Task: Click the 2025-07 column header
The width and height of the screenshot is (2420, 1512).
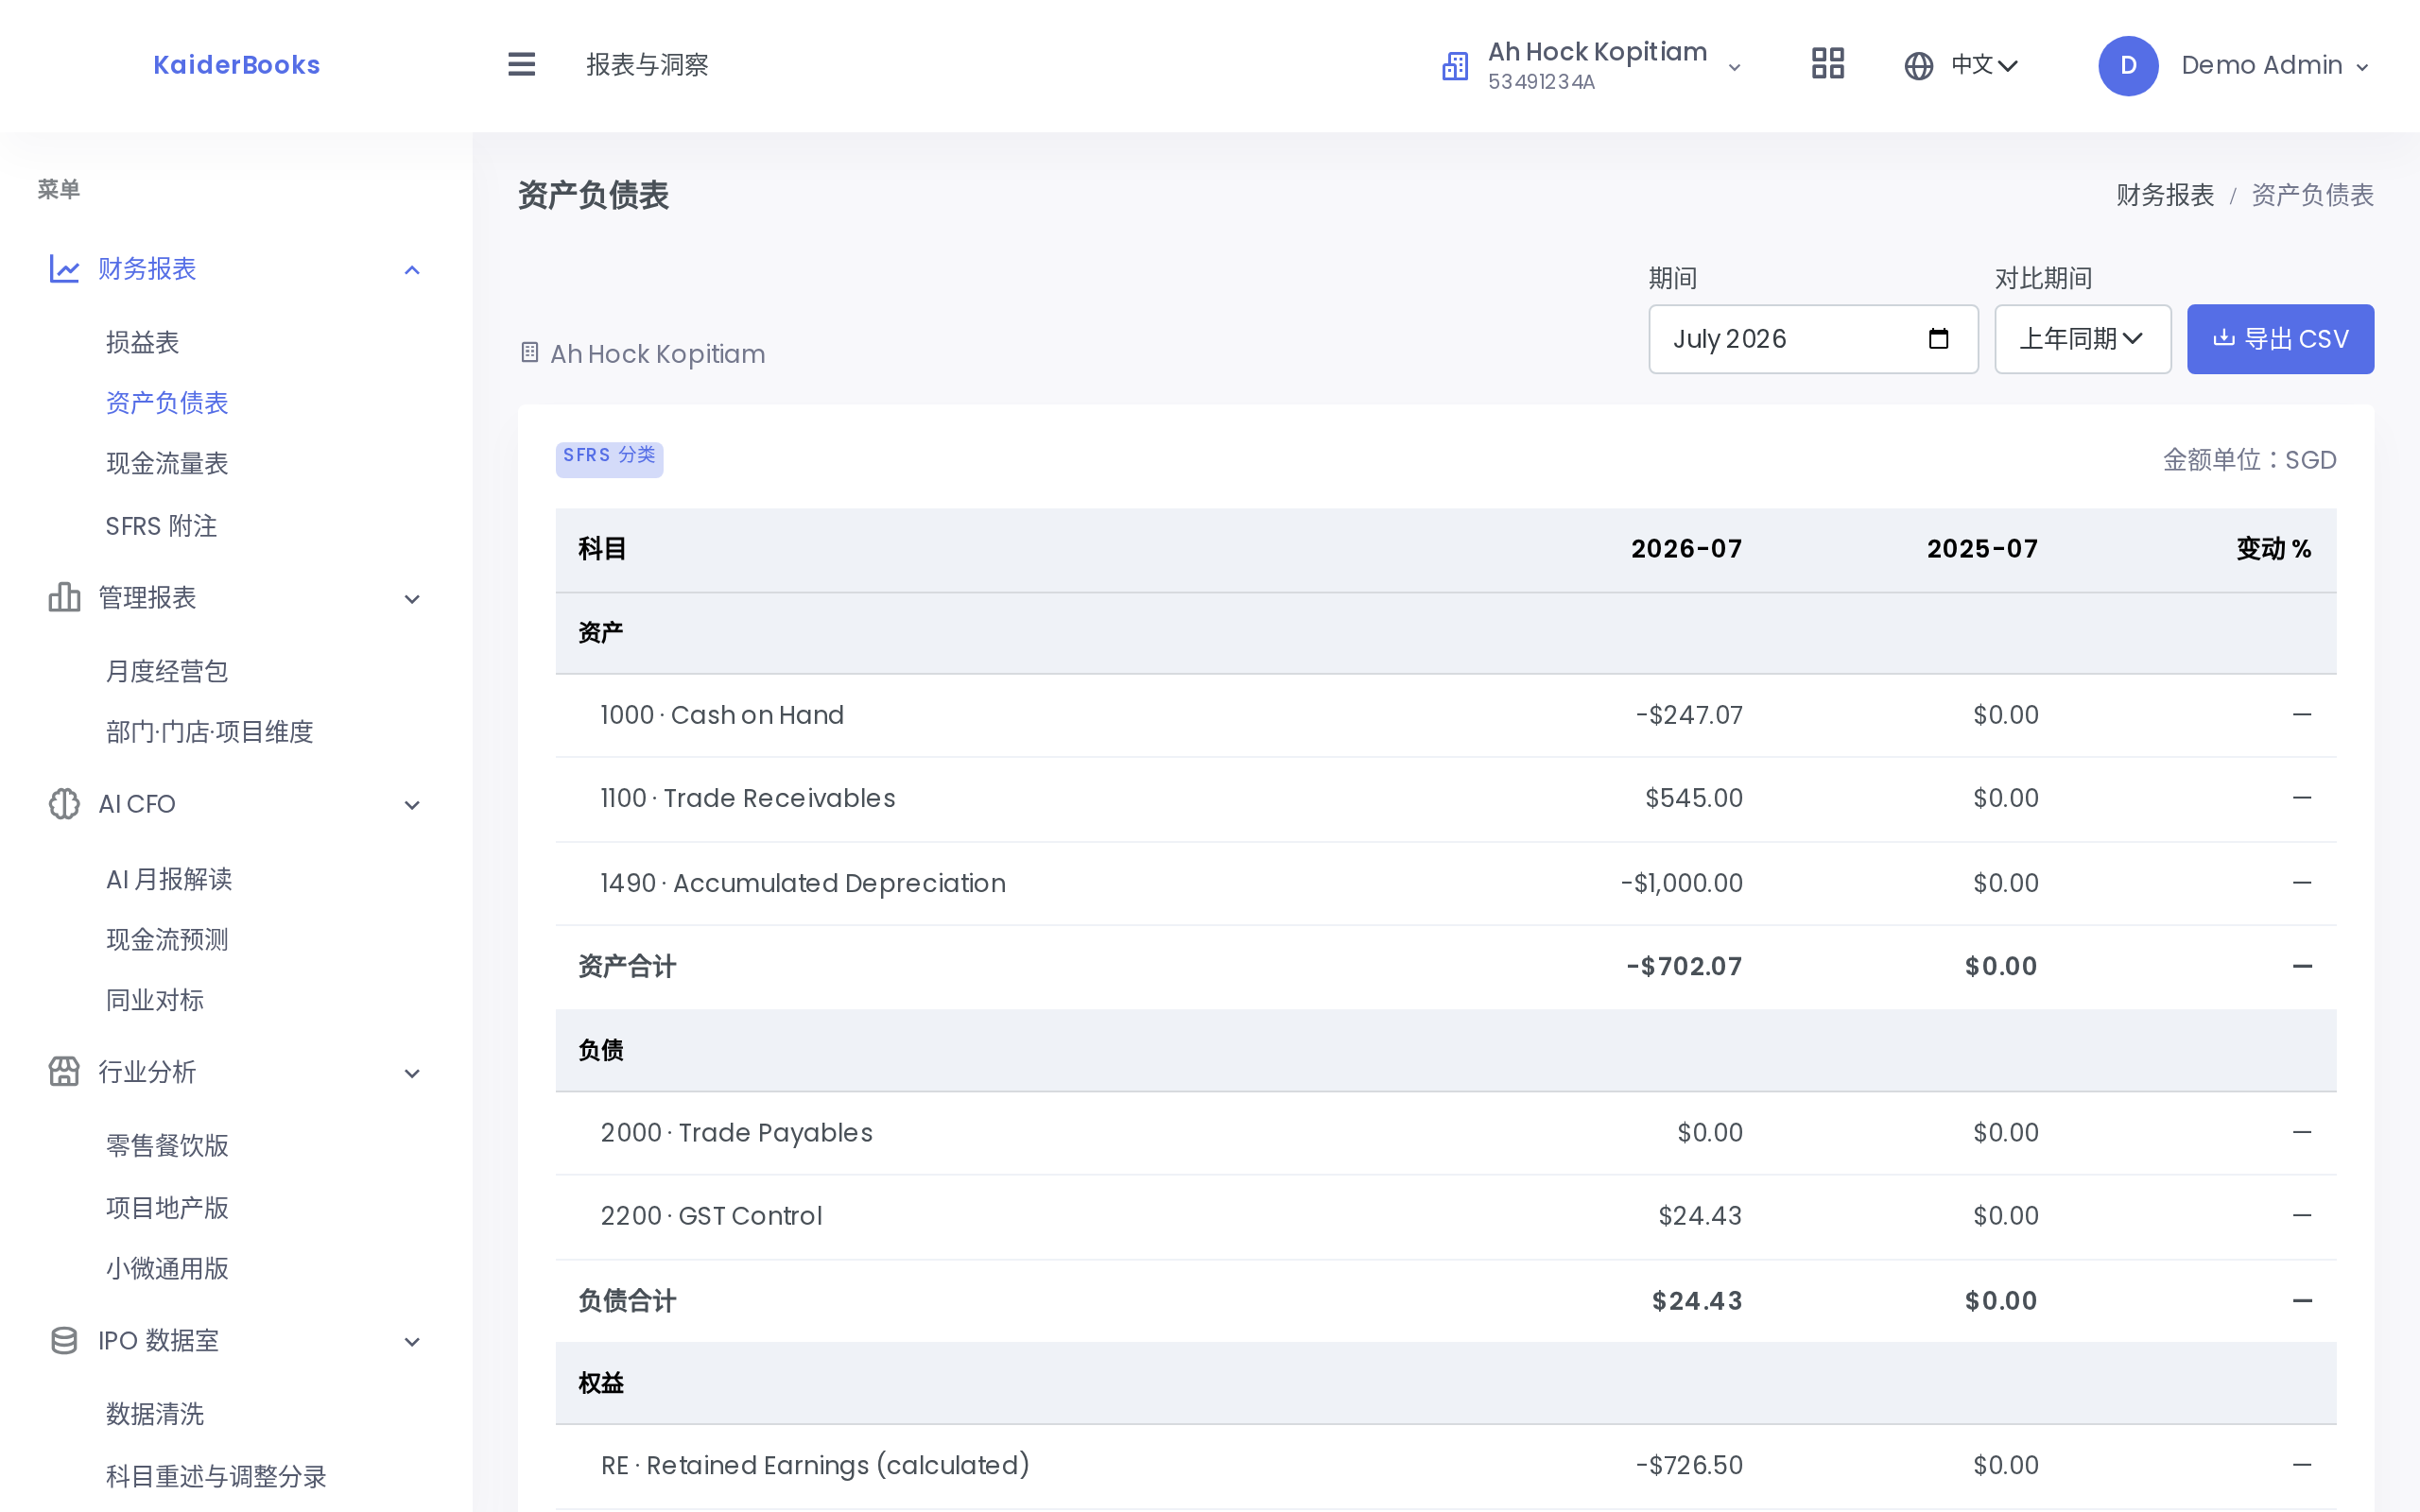Action: tap(1982, 549)
